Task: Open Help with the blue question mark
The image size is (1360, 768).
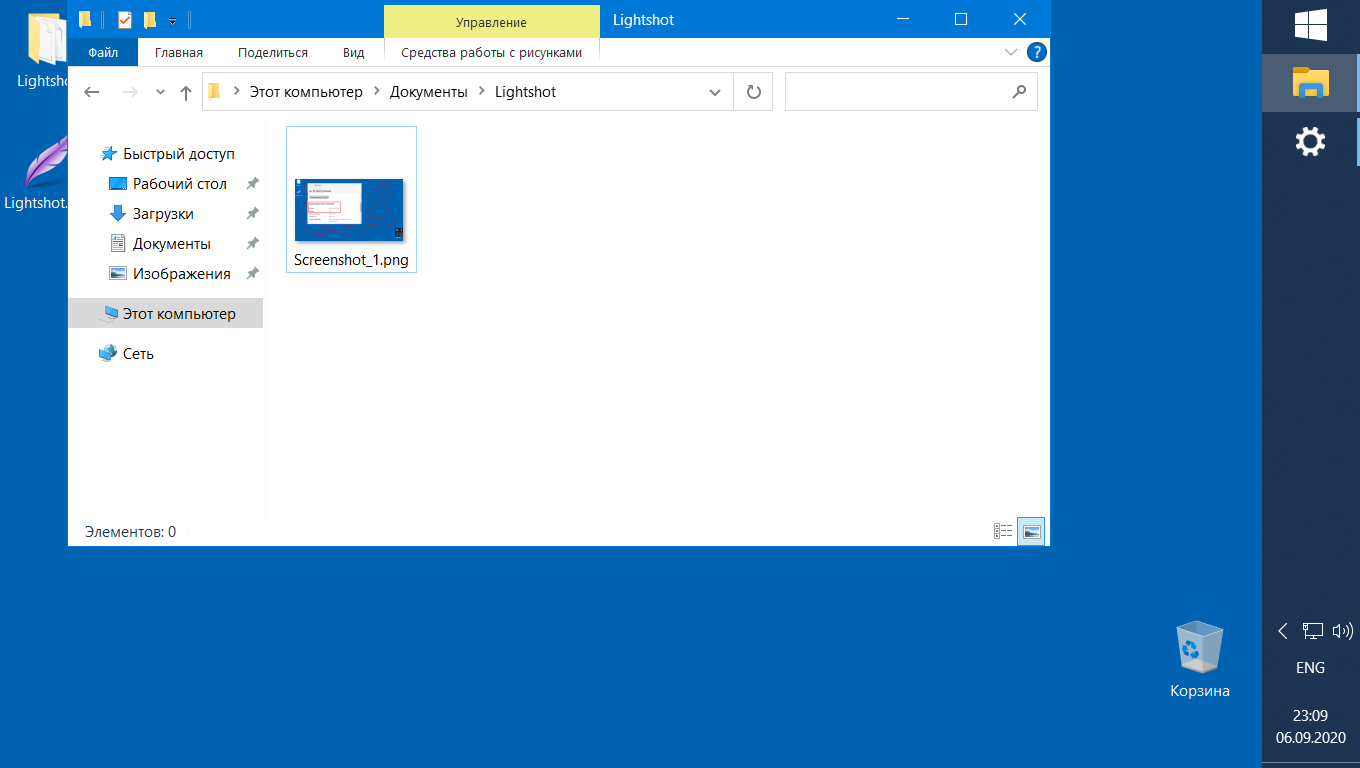Action: (x=1037, y=52)
